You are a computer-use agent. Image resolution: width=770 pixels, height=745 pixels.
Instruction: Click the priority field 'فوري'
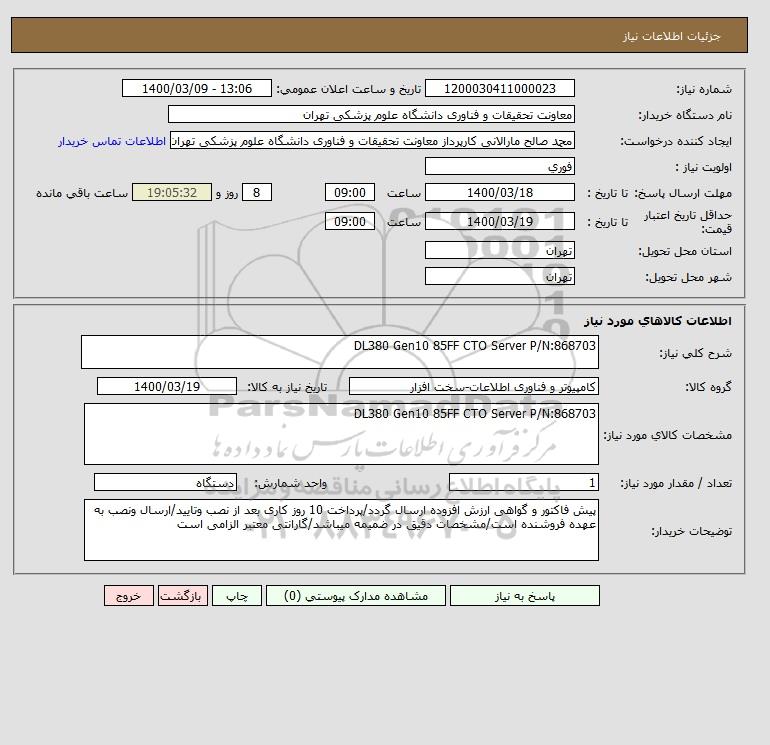tap(499, 166)
